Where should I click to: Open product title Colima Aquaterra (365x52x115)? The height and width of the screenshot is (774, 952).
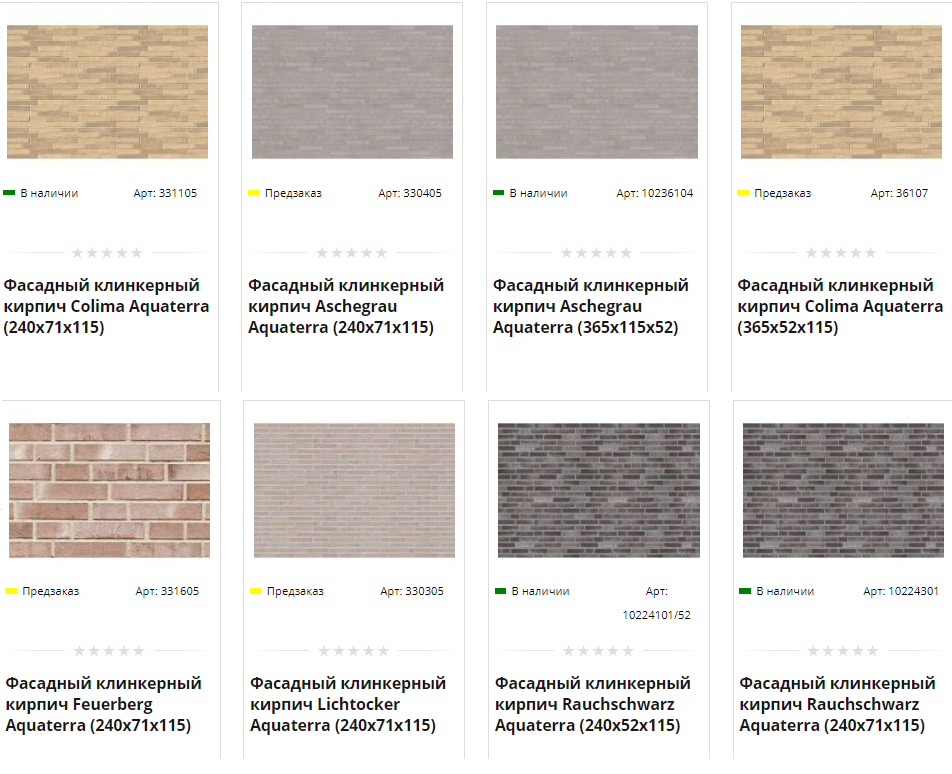[x=840, y=307]
